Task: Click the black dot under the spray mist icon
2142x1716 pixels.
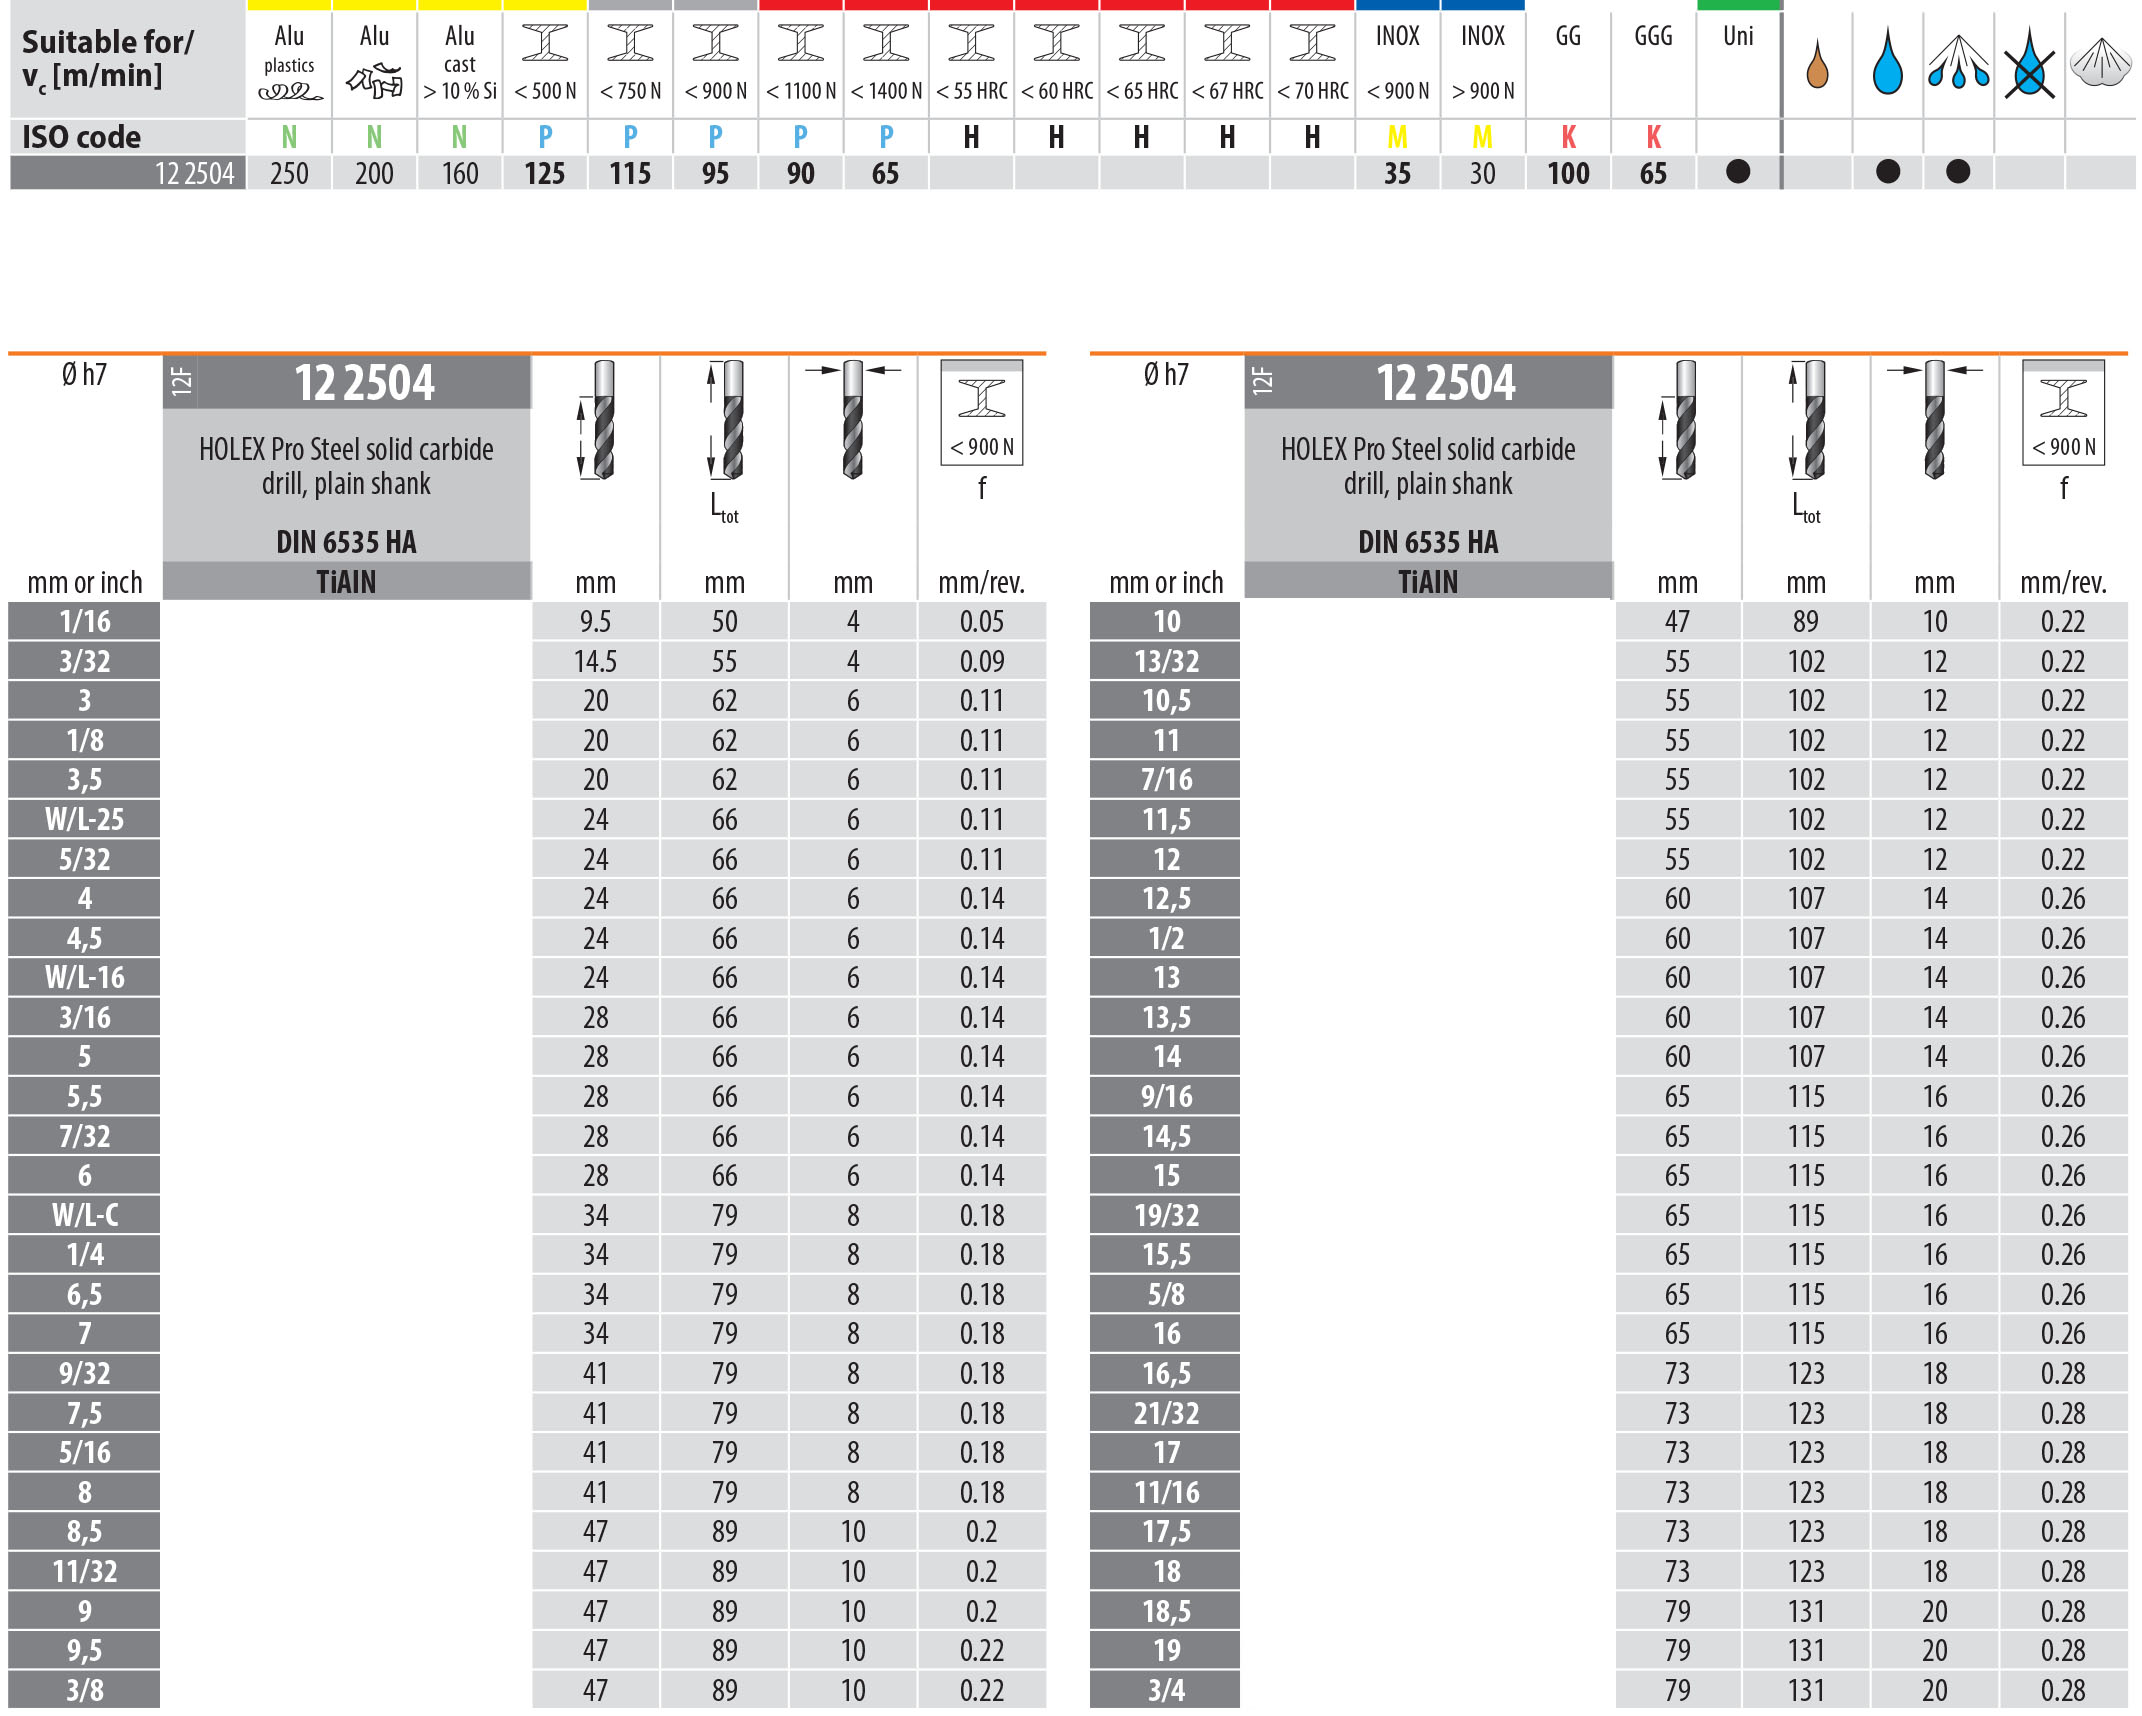Action: click(1959, 172)
